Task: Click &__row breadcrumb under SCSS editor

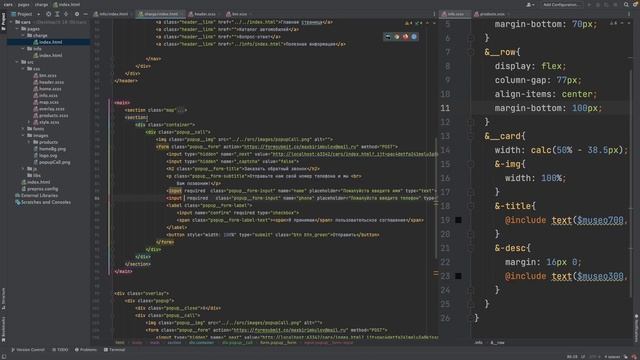Action: (497, 342)
